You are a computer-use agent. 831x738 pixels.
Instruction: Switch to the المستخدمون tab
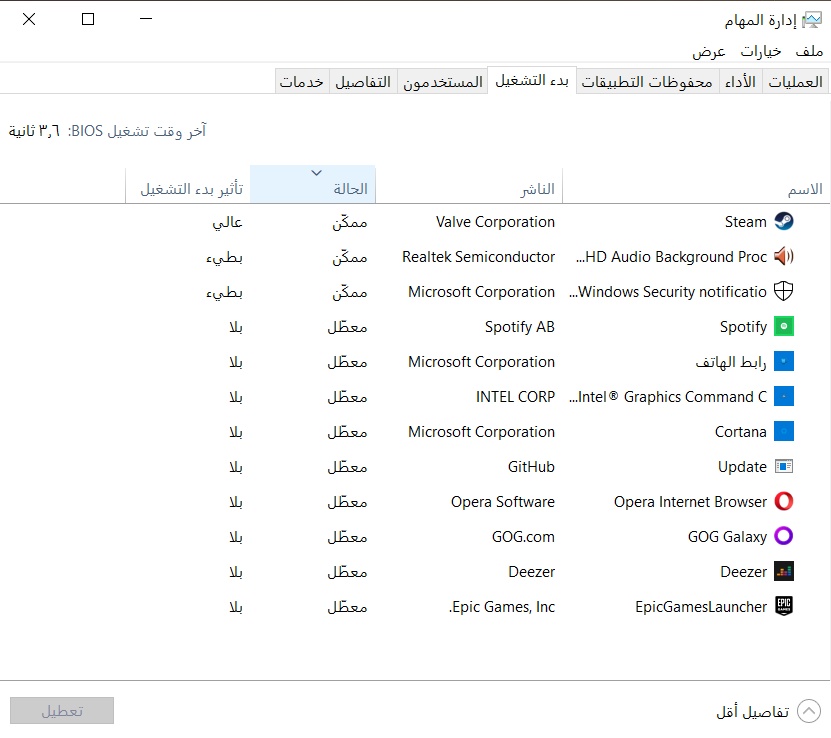pyautogui.click(x=443, y=82)
